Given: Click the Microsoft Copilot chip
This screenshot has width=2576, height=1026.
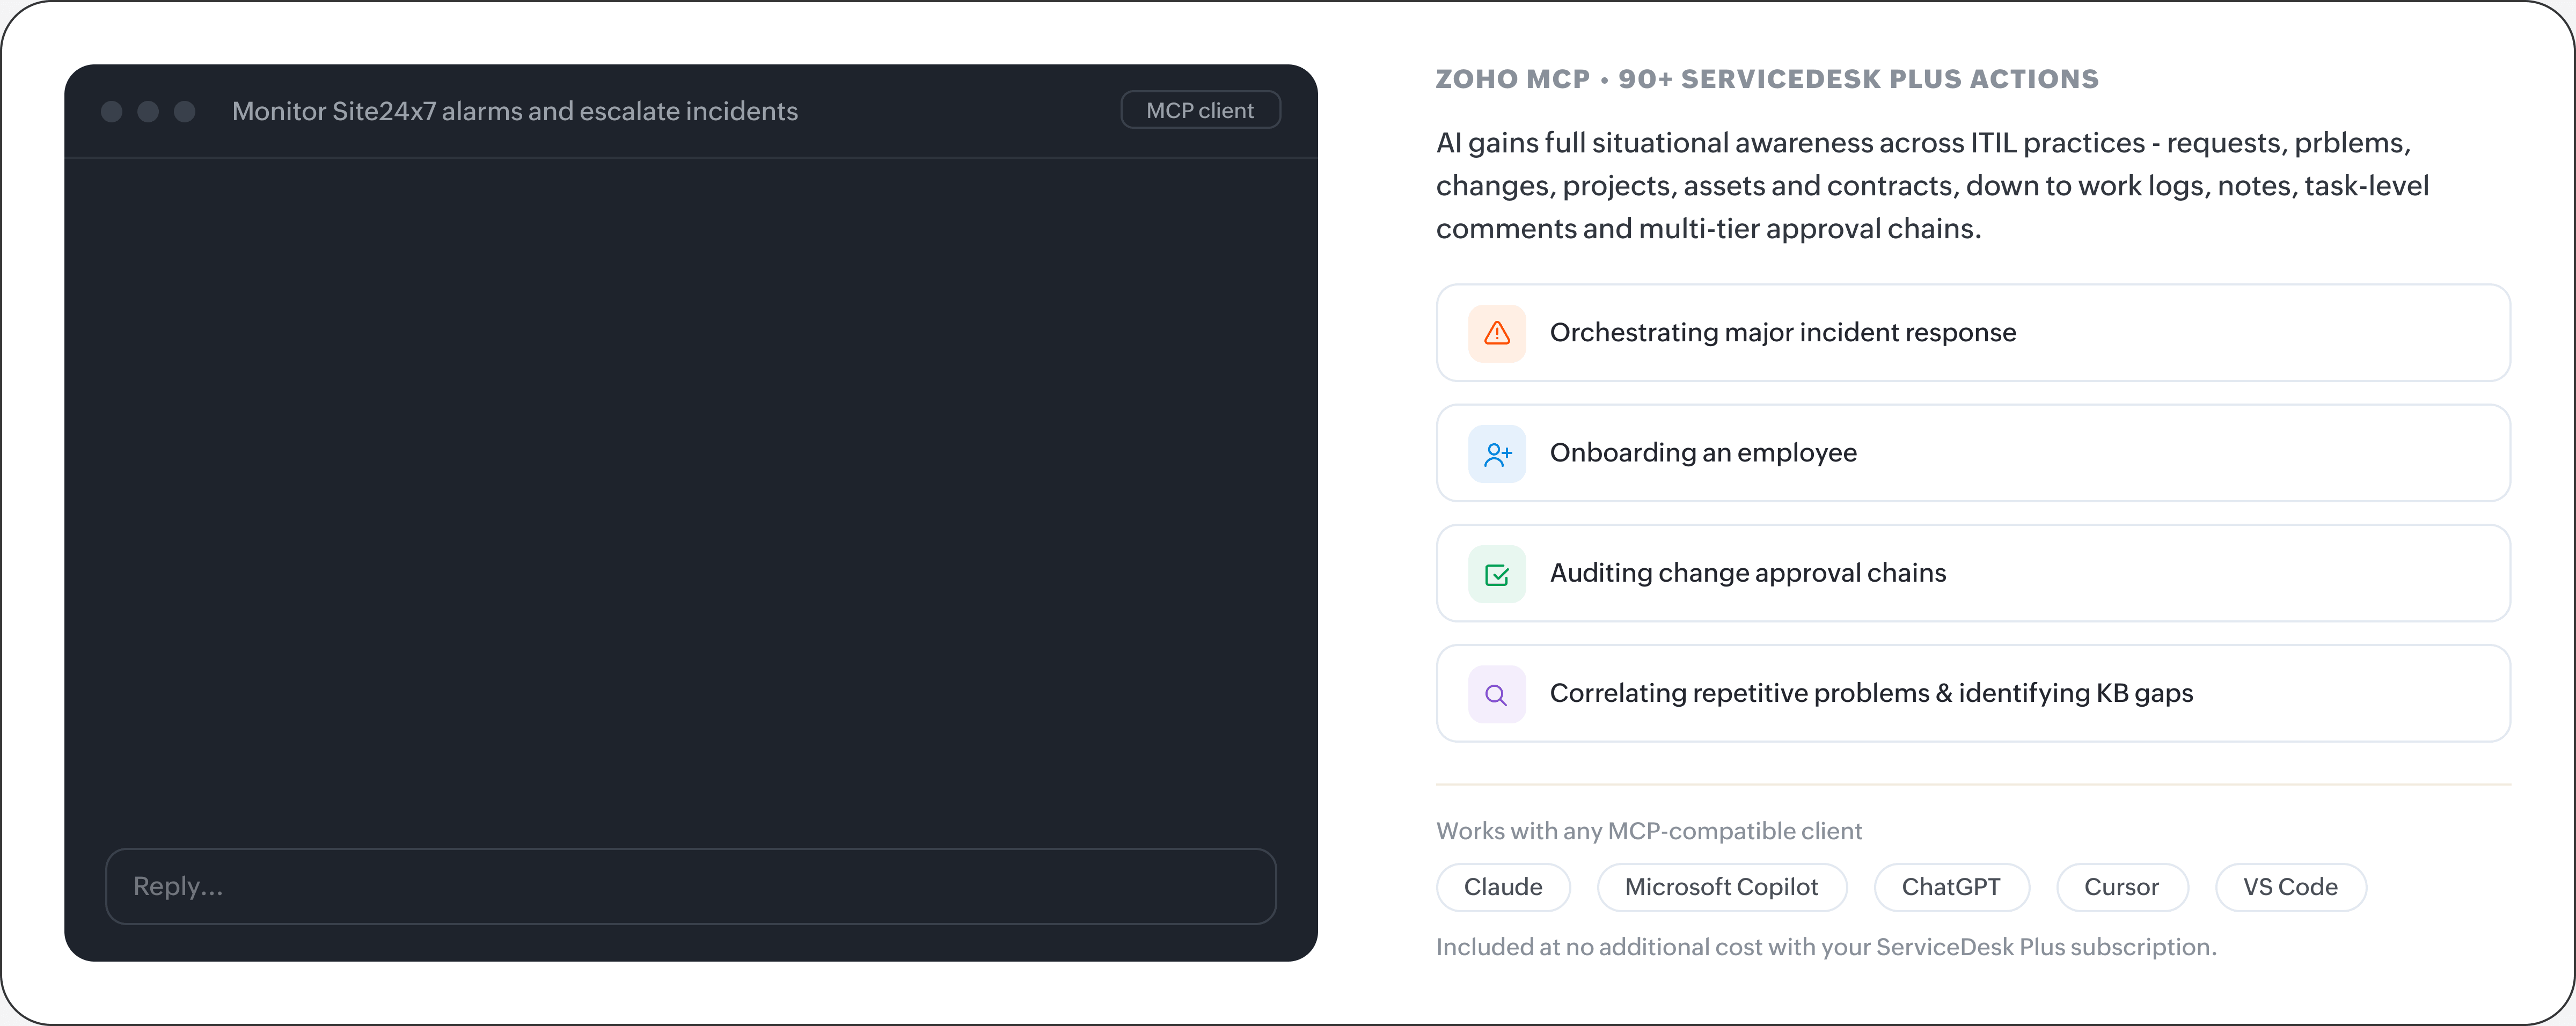Looking at the screenshot, I should click(1721, 887).
